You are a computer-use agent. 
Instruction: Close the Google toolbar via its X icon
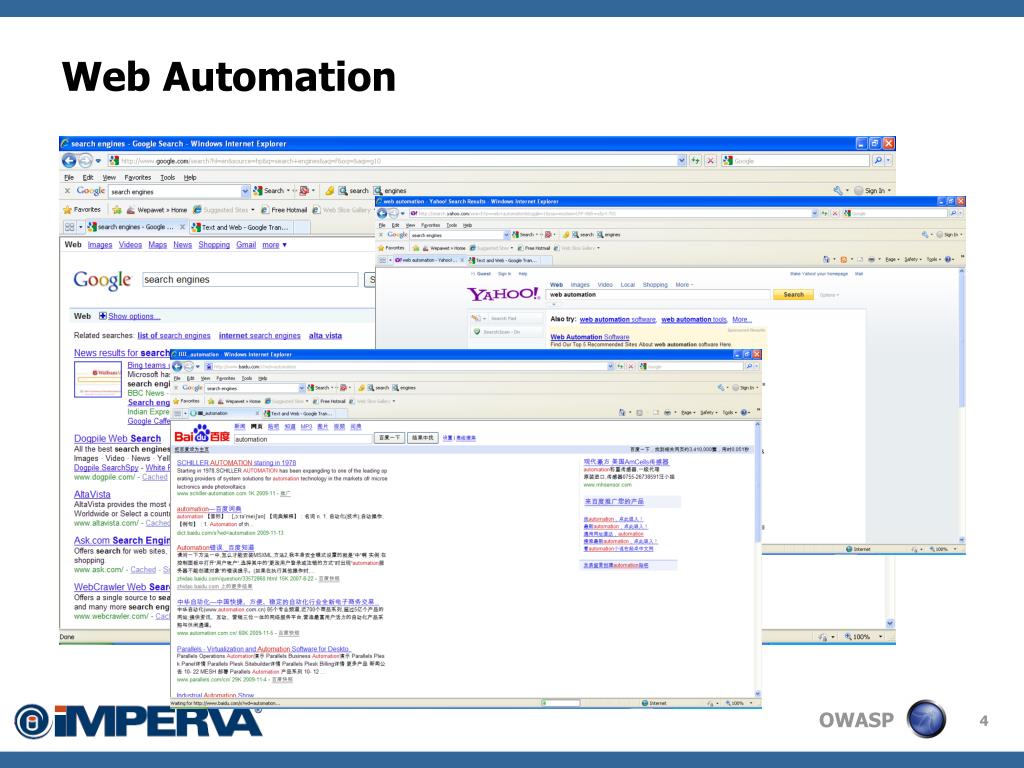(67, 191)
